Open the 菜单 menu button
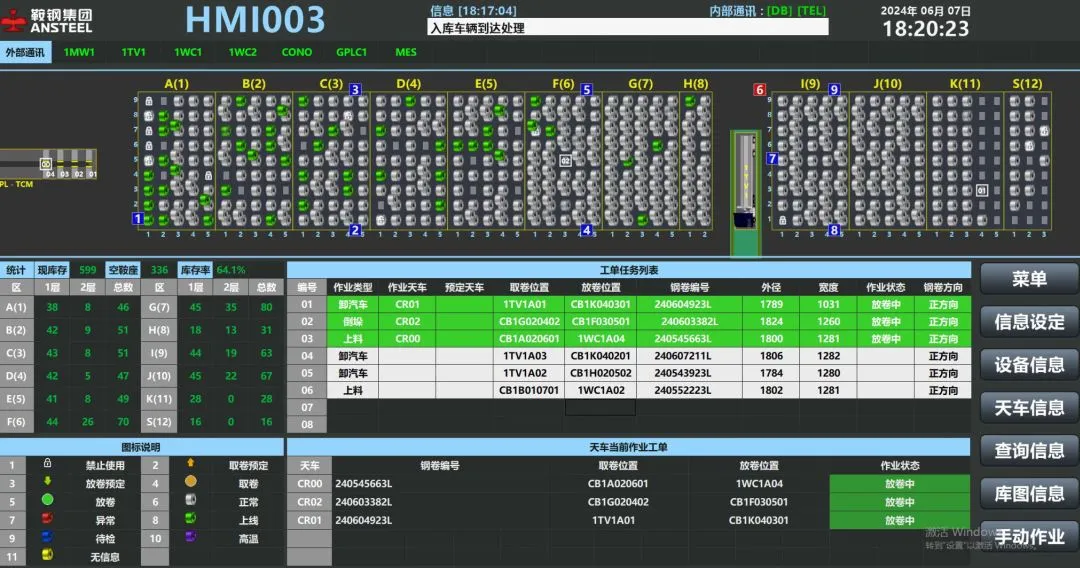The width and height of the screenshot is (1080, 568). 1029,279
